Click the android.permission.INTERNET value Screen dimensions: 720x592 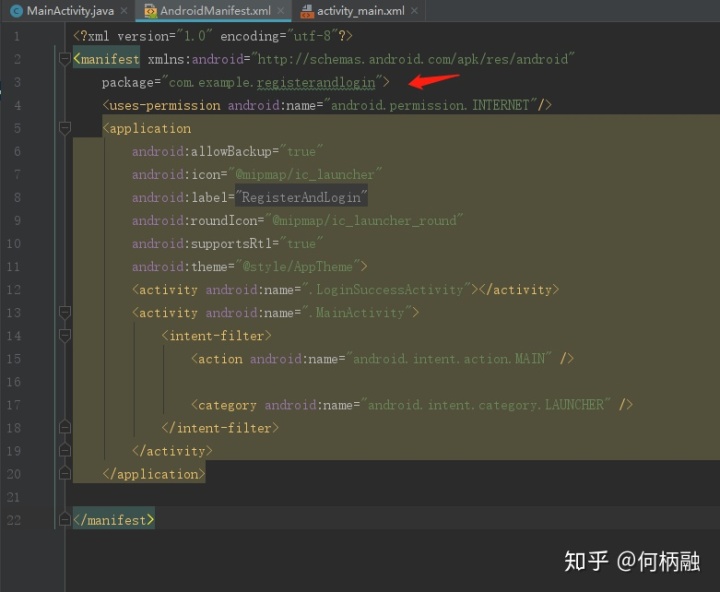tap(430, 106)
